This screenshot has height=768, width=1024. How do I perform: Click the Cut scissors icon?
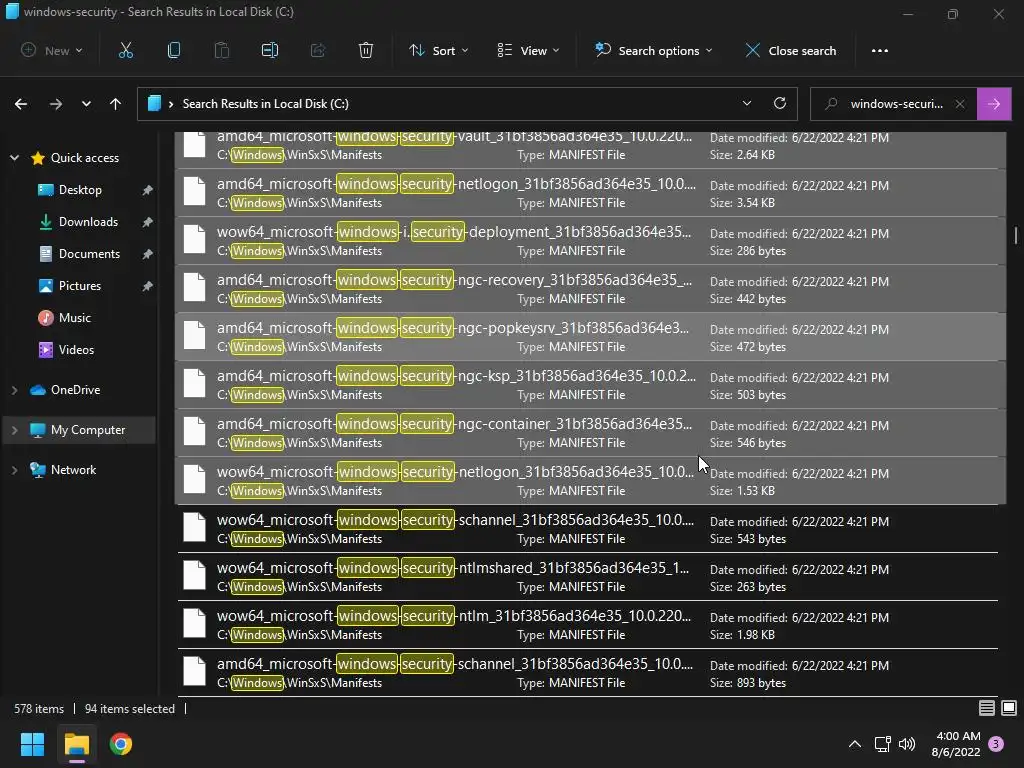(125, 50)
